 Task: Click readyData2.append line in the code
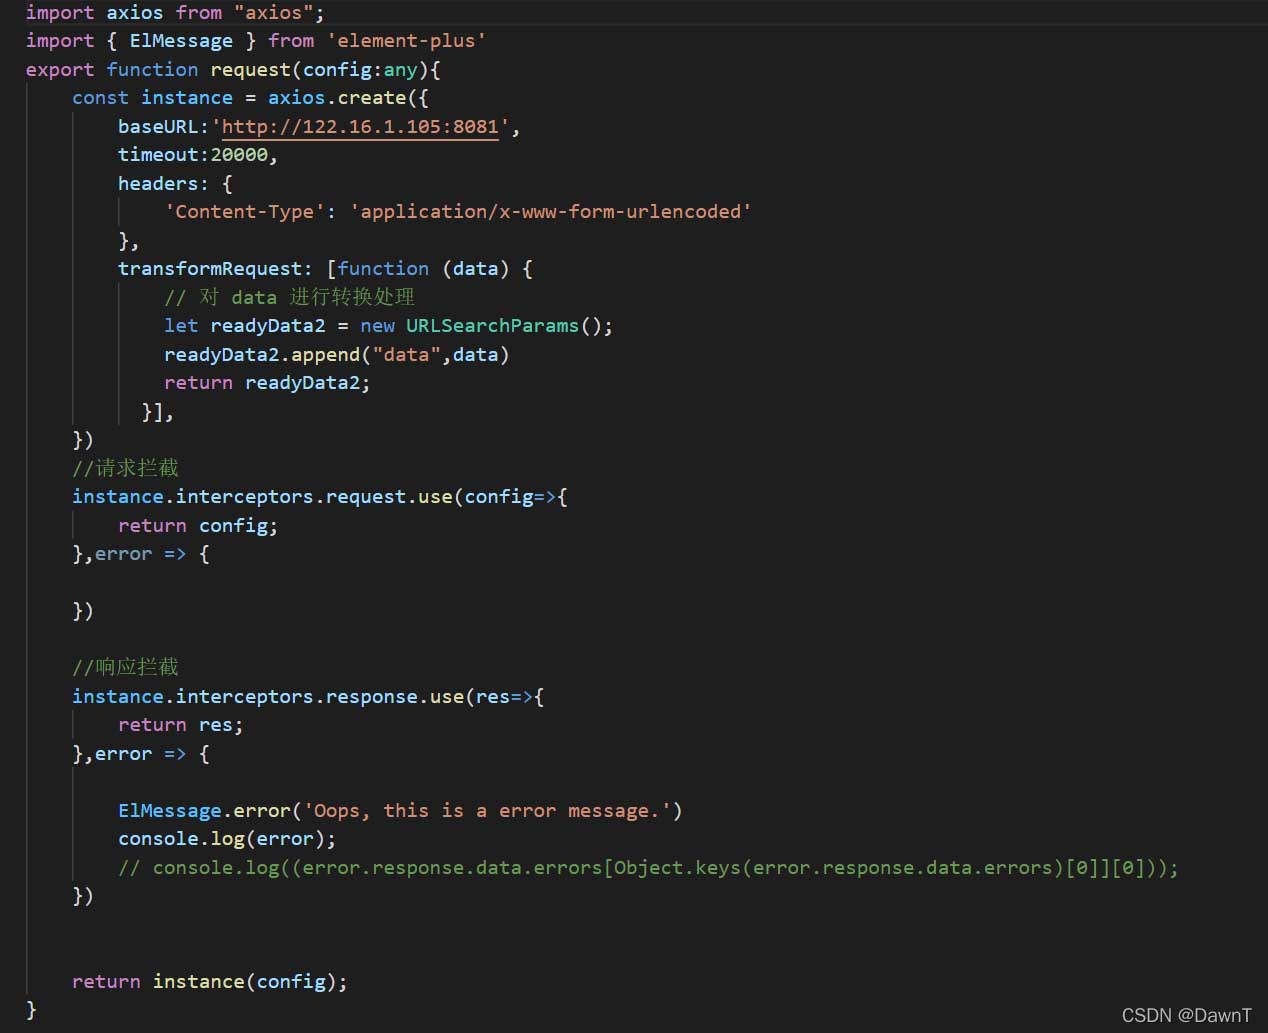click(335, 354)
